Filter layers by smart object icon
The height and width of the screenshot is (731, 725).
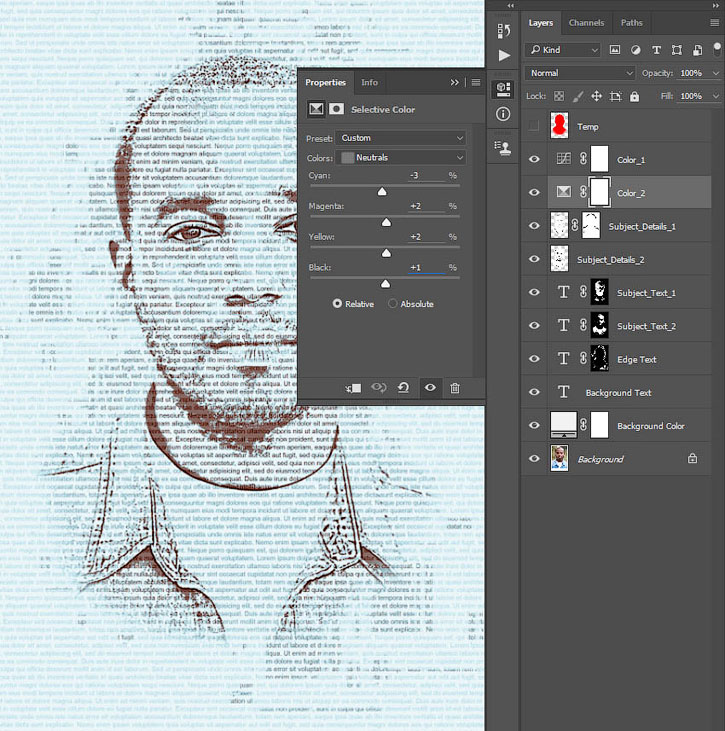tap(697, 50)
